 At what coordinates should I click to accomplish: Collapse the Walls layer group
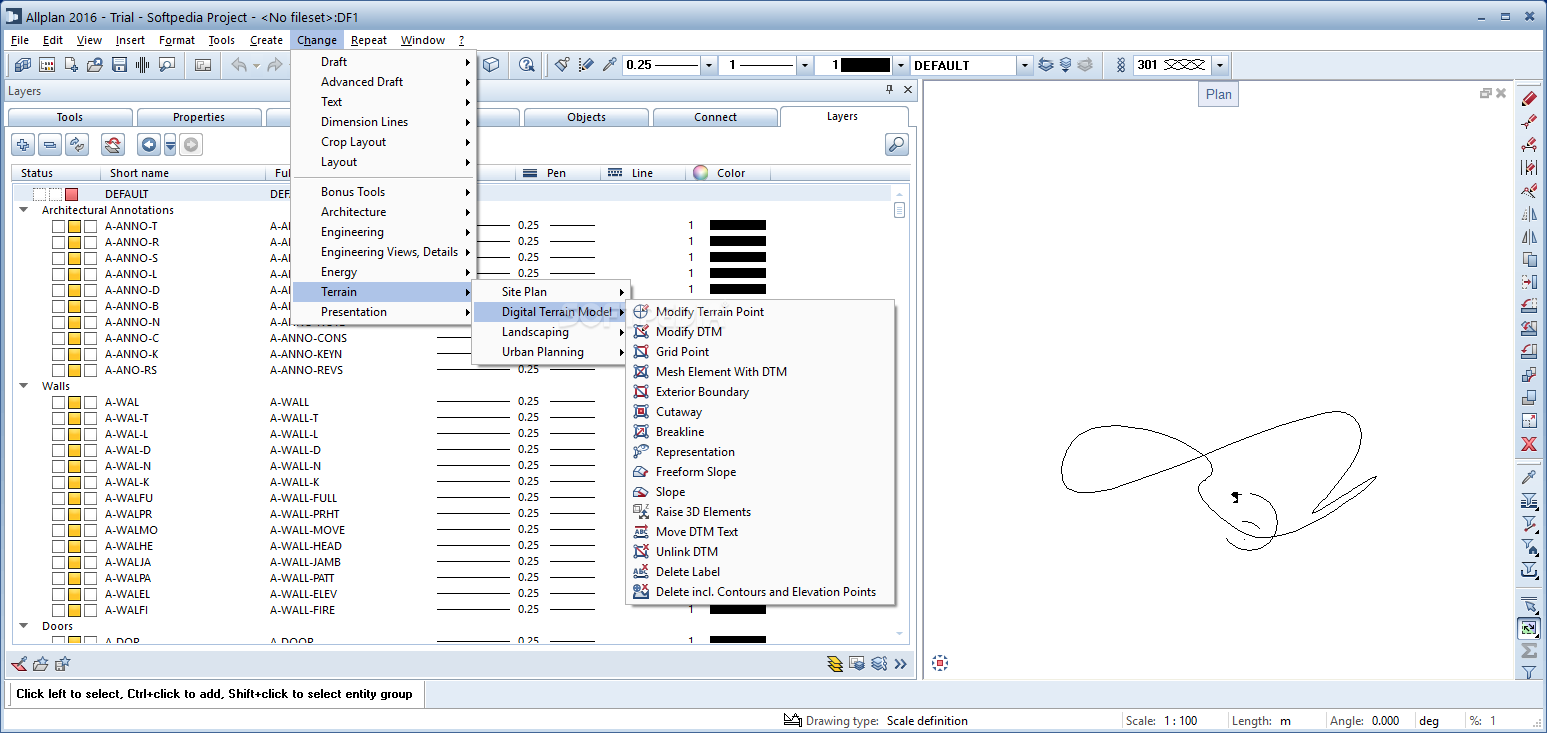(24, 386)
